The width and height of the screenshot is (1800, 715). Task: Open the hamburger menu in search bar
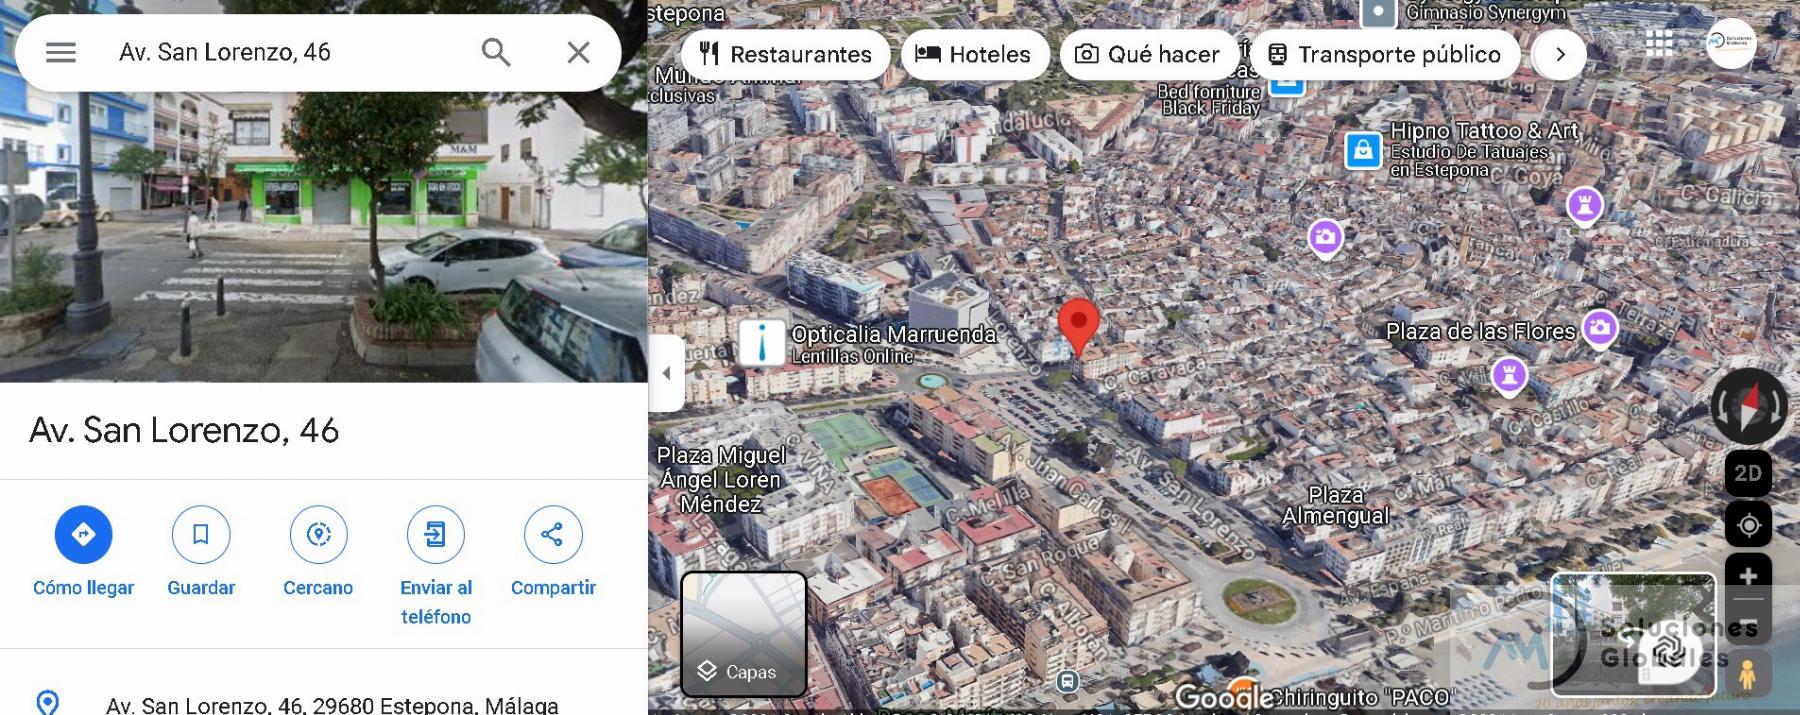click(x=61, y=52)
